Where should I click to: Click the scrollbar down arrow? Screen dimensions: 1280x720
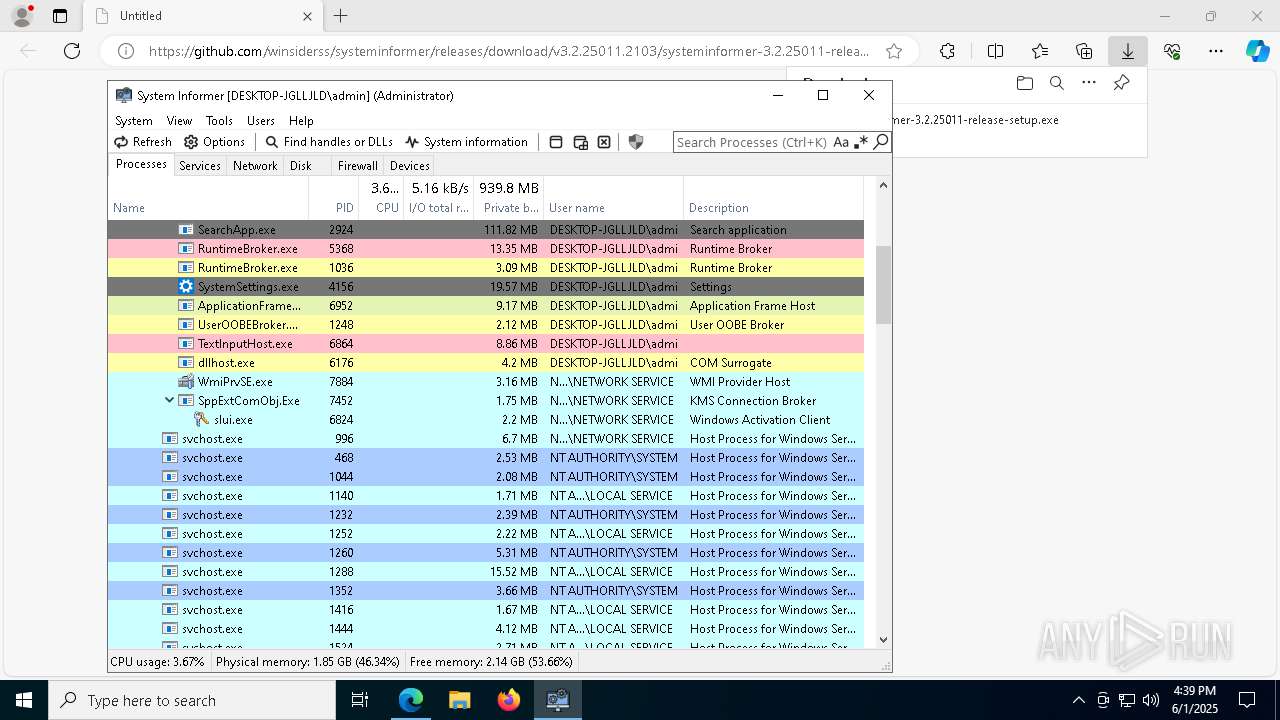(x=883, y=640)
